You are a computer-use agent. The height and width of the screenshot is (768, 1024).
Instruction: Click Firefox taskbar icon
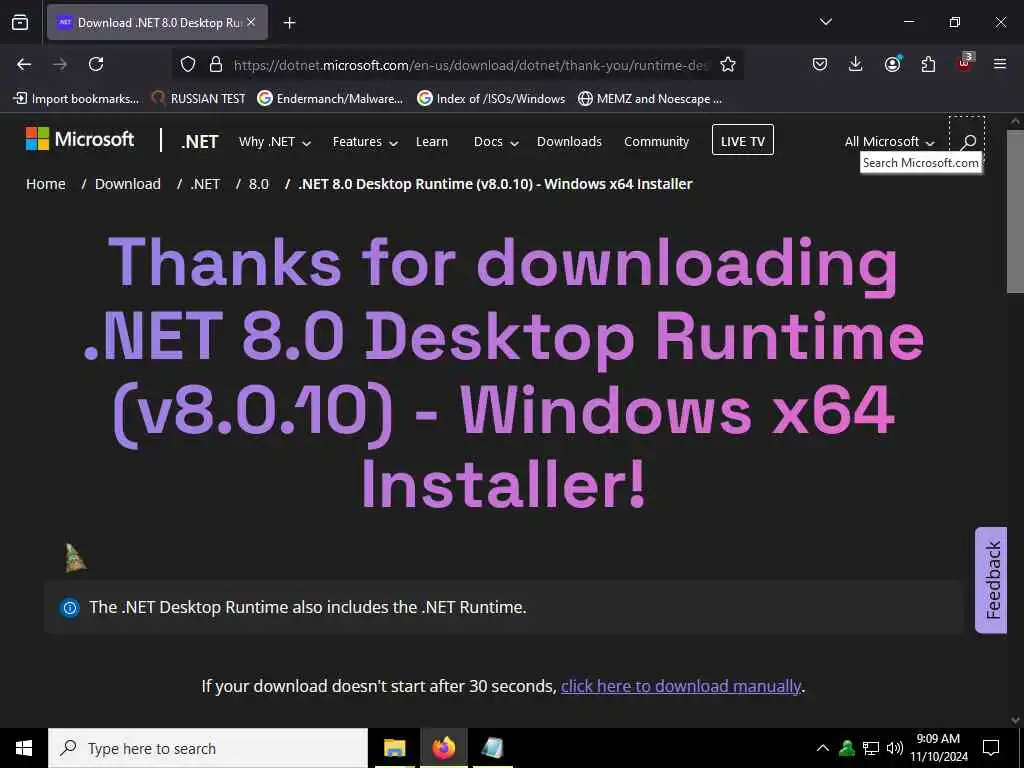443,748
